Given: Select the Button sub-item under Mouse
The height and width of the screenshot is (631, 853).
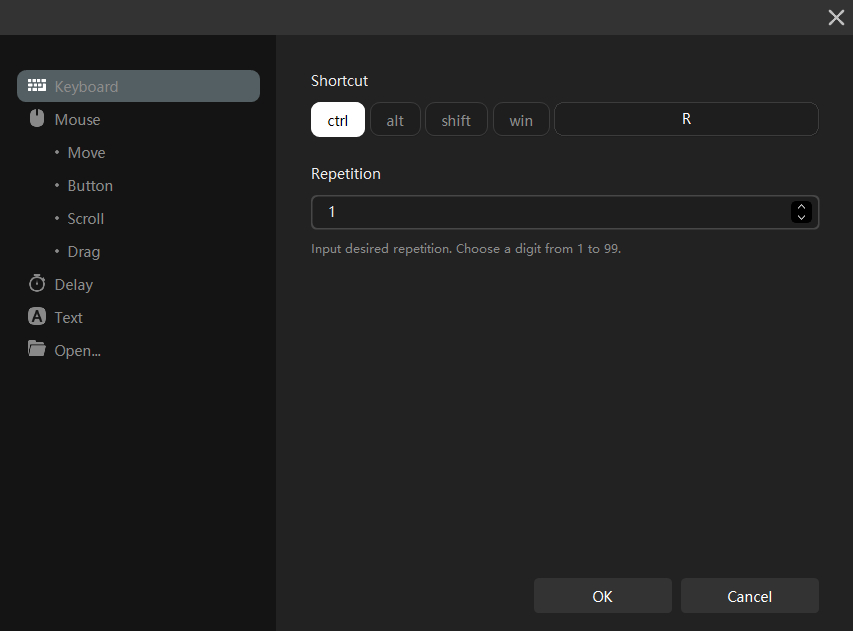Looking at the screenshot, I should point(90,186).
